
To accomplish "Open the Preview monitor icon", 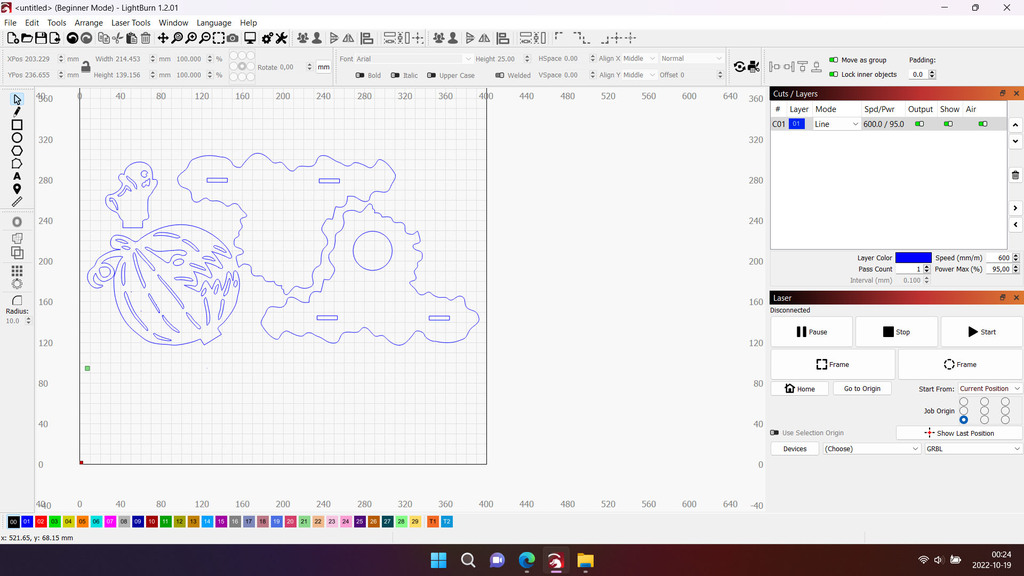I will pyautogui.click(x=250, y=38).
